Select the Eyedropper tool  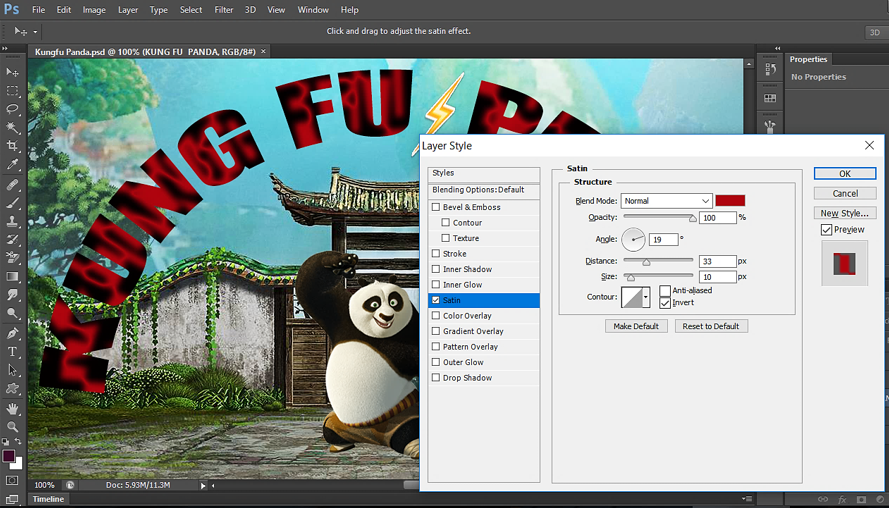12,165
